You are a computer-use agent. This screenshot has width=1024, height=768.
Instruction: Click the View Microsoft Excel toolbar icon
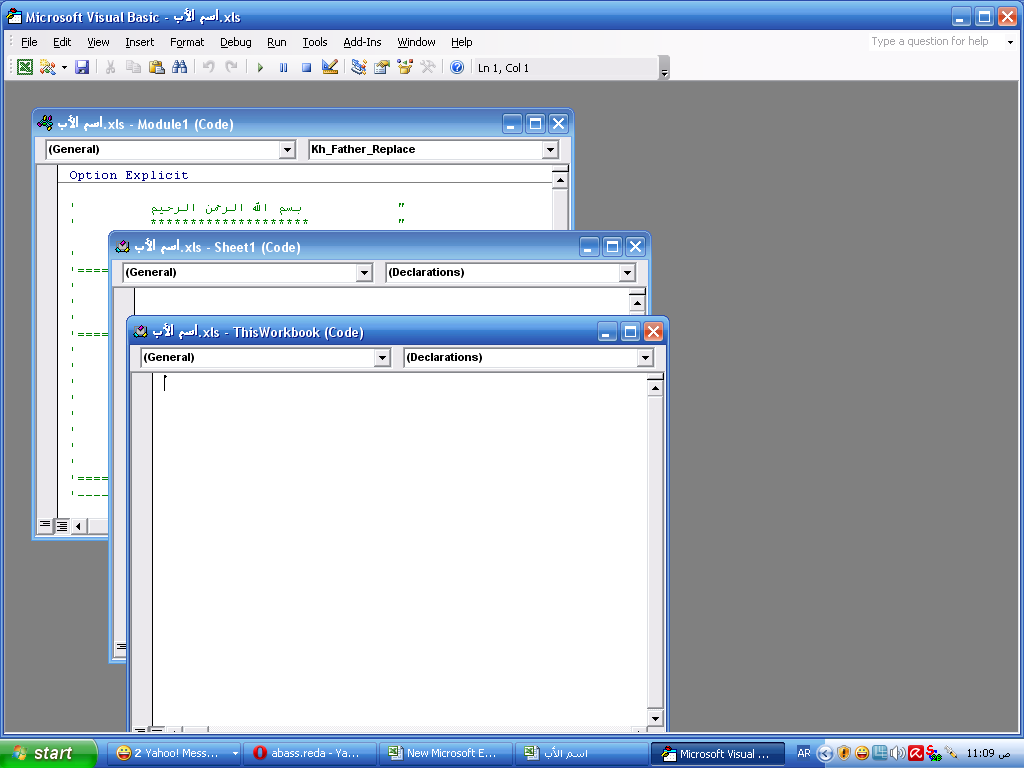[25, 67]
